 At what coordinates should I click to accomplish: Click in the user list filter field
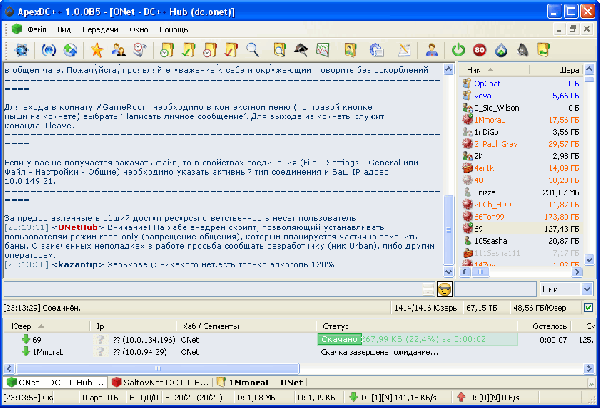495,289
